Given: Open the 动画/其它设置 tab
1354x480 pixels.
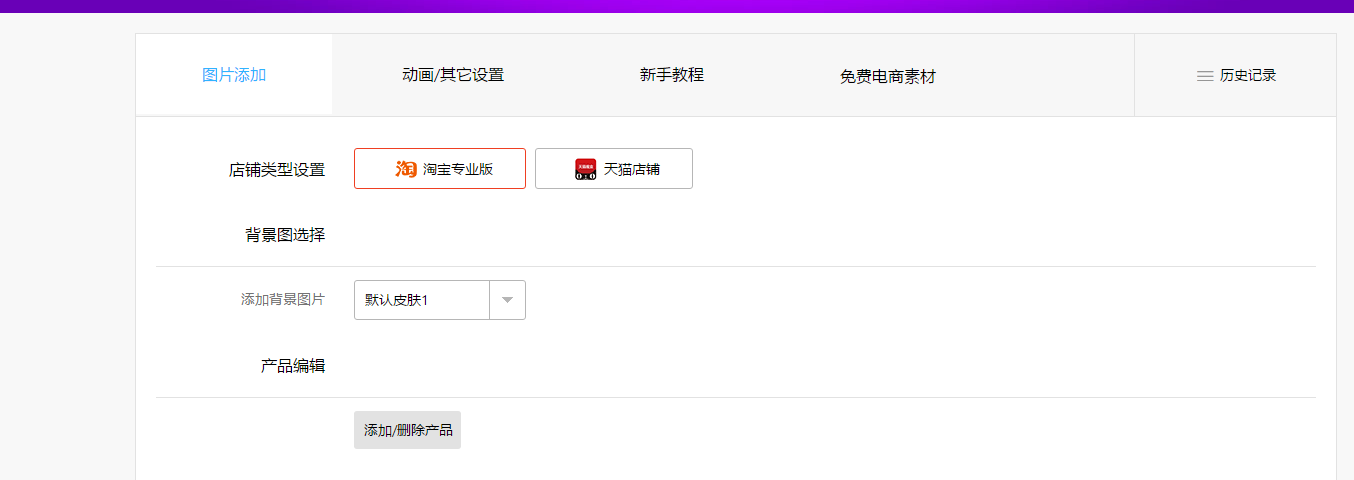Looking at the screenshot, I should coord(453,75).
